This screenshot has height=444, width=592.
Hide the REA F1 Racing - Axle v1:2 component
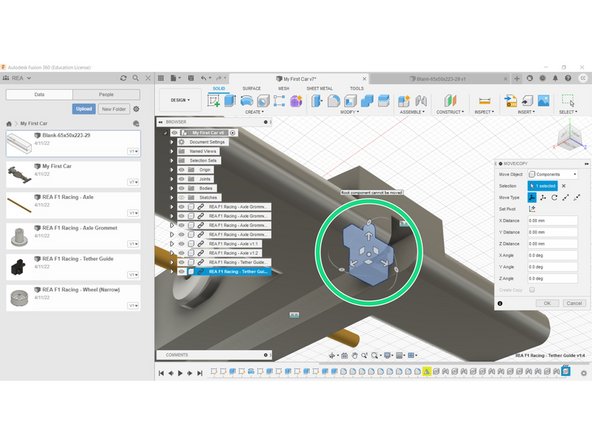pyautogui.click(x=182, y=253)
